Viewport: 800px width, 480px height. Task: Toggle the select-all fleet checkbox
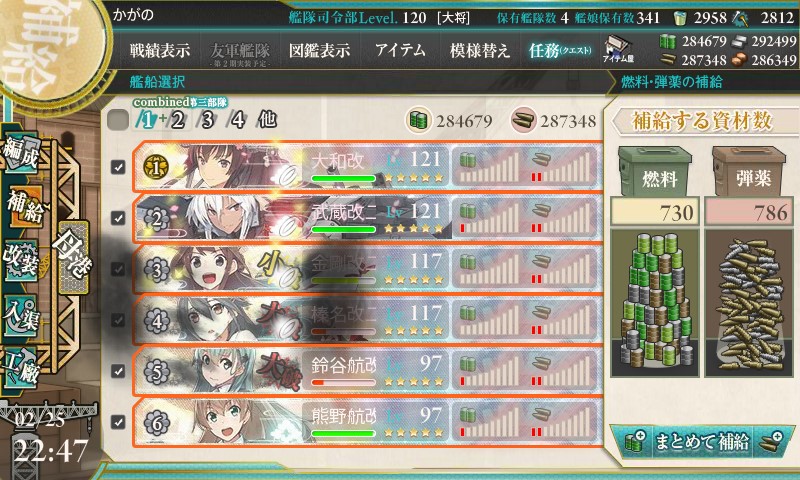click(x=118, y=120)
